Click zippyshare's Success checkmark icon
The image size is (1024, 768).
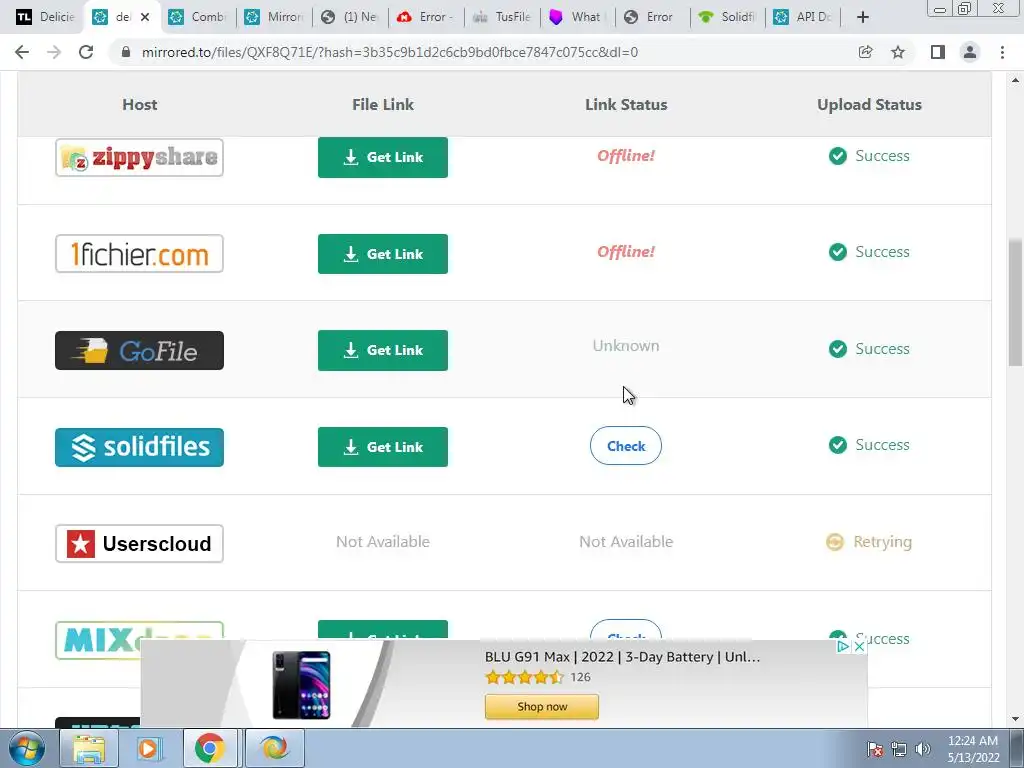pos(838,156)
